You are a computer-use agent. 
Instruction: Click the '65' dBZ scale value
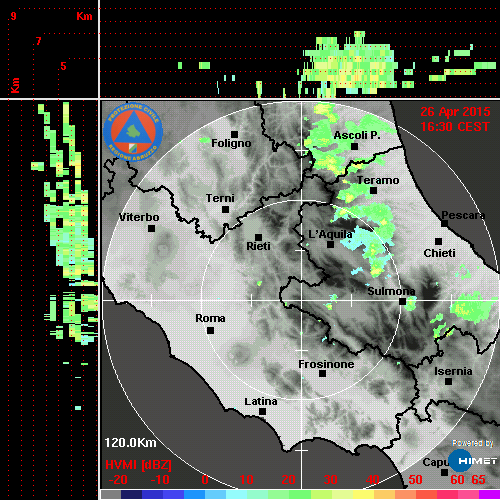[x=478, y=480]
